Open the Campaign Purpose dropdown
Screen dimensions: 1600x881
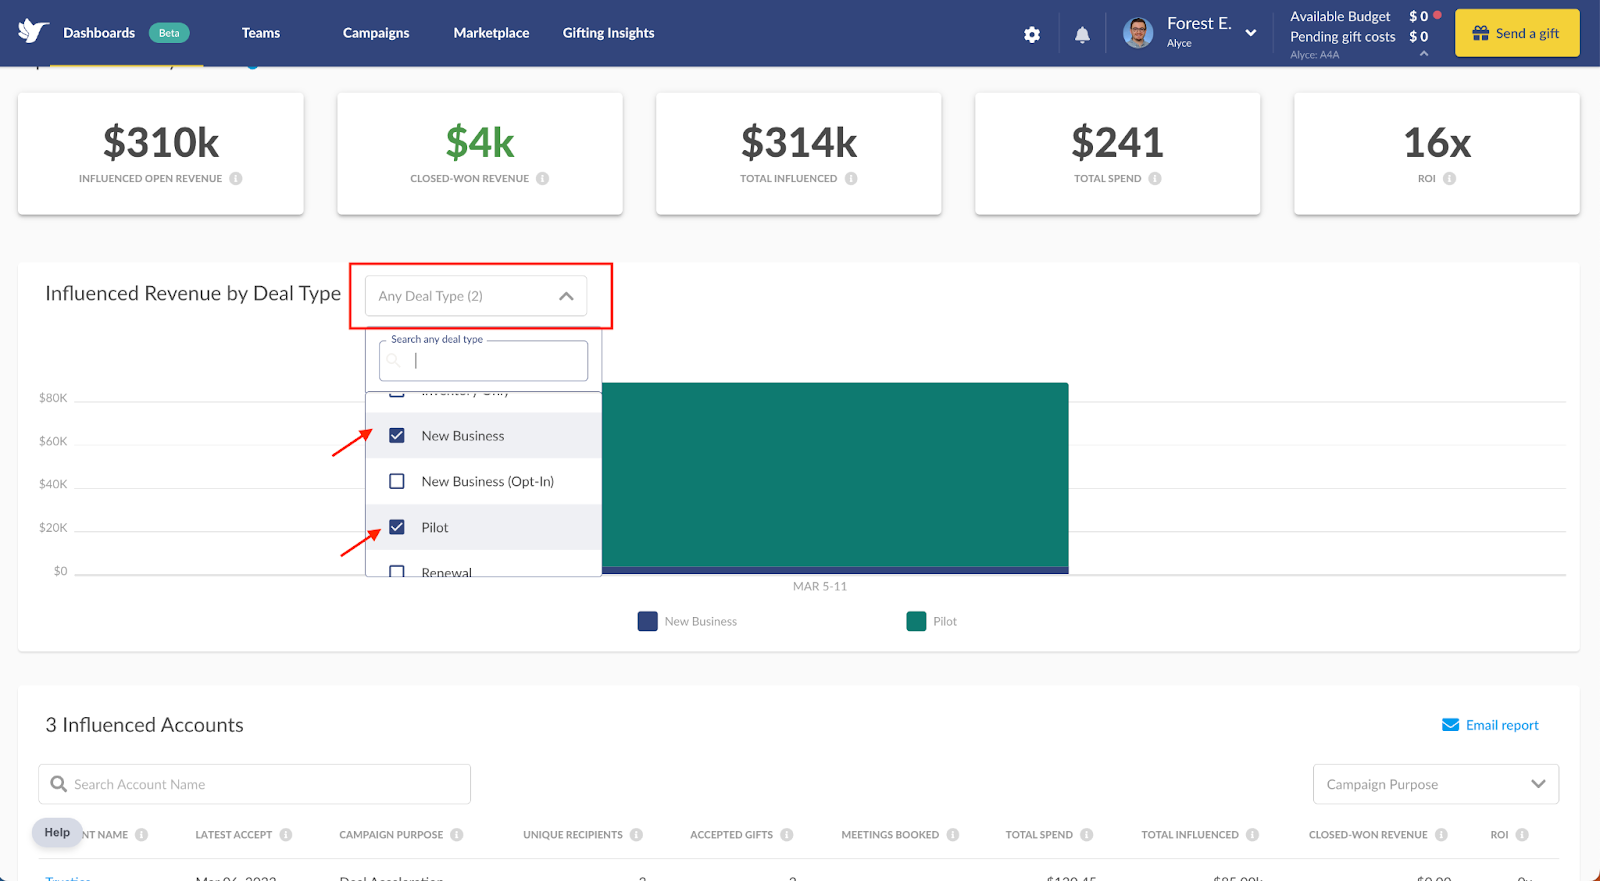tap(1435, 784)
